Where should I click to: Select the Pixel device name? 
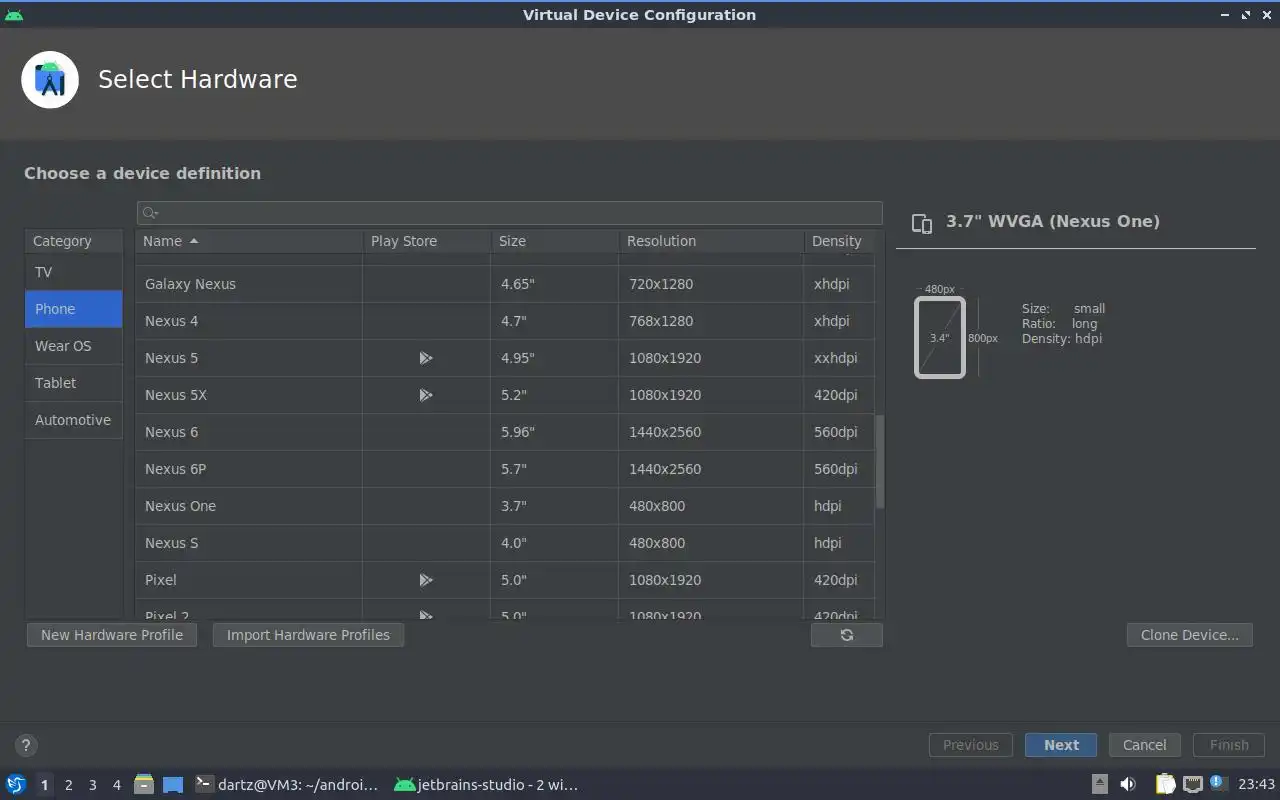pos(161,580)
